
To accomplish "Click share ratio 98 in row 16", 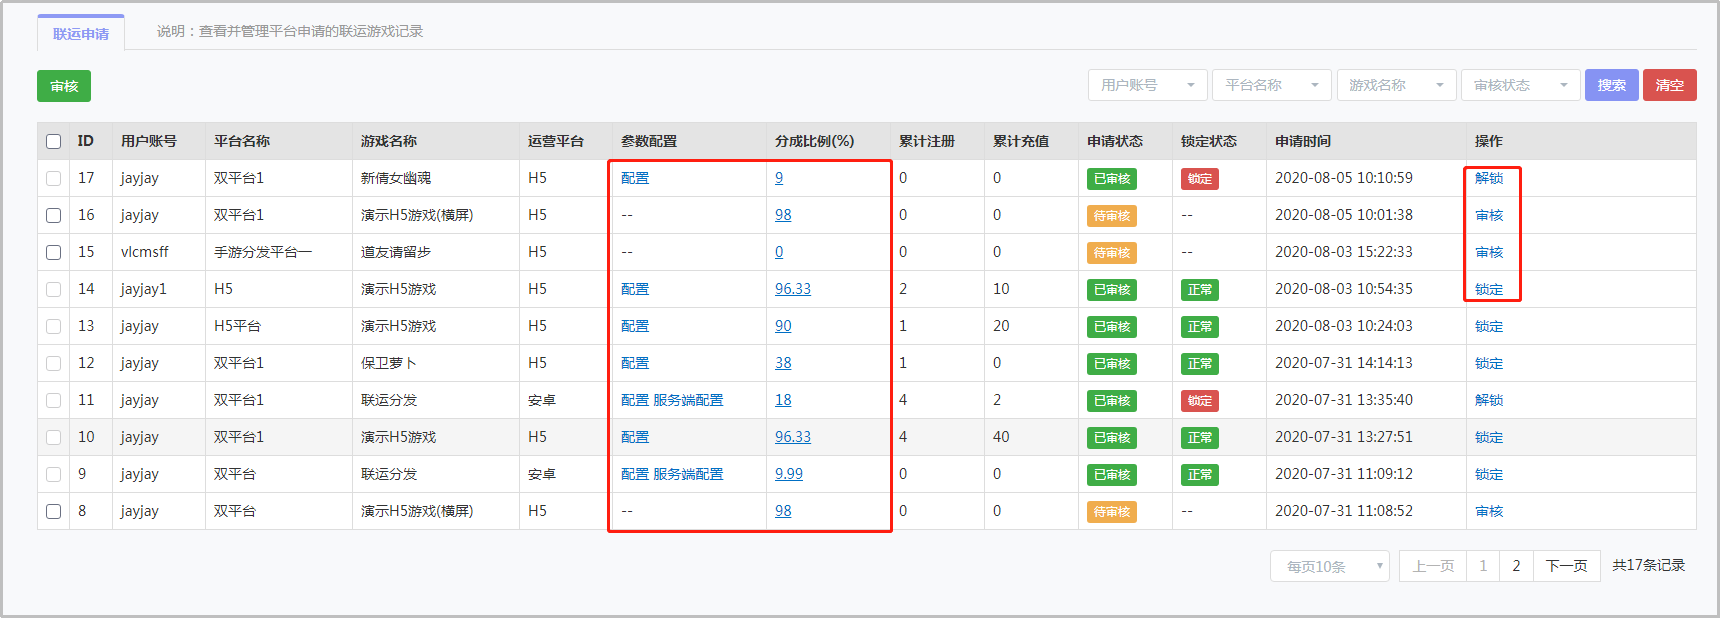I will pos(783,215).
